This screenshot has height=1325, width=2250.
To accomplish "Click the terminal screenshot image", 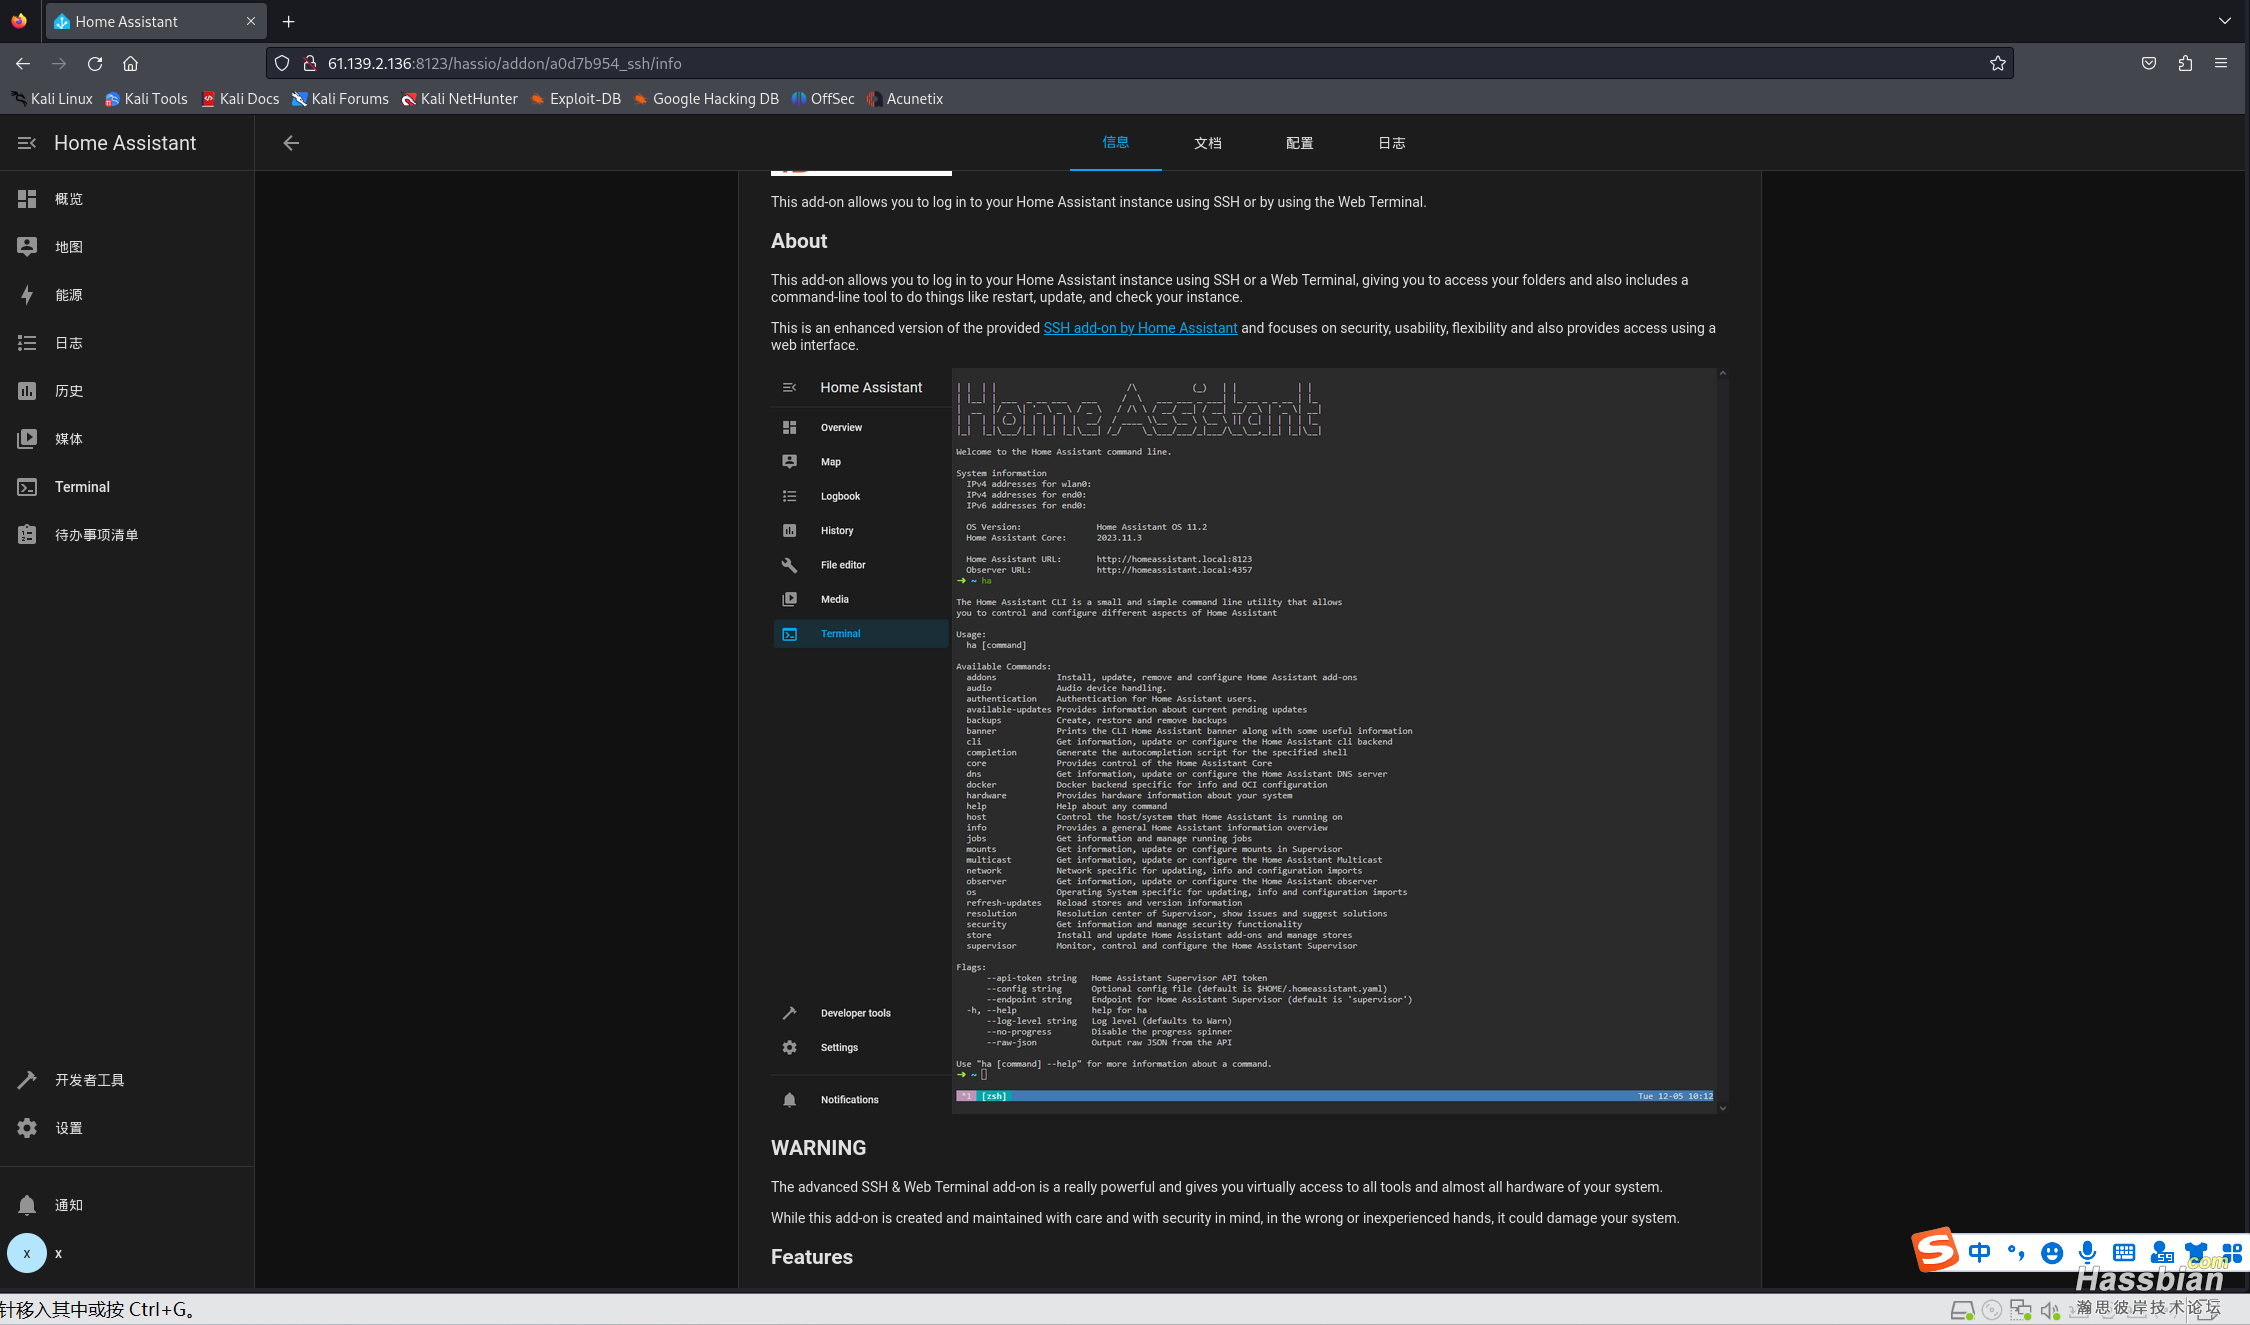I will 1249,741.
